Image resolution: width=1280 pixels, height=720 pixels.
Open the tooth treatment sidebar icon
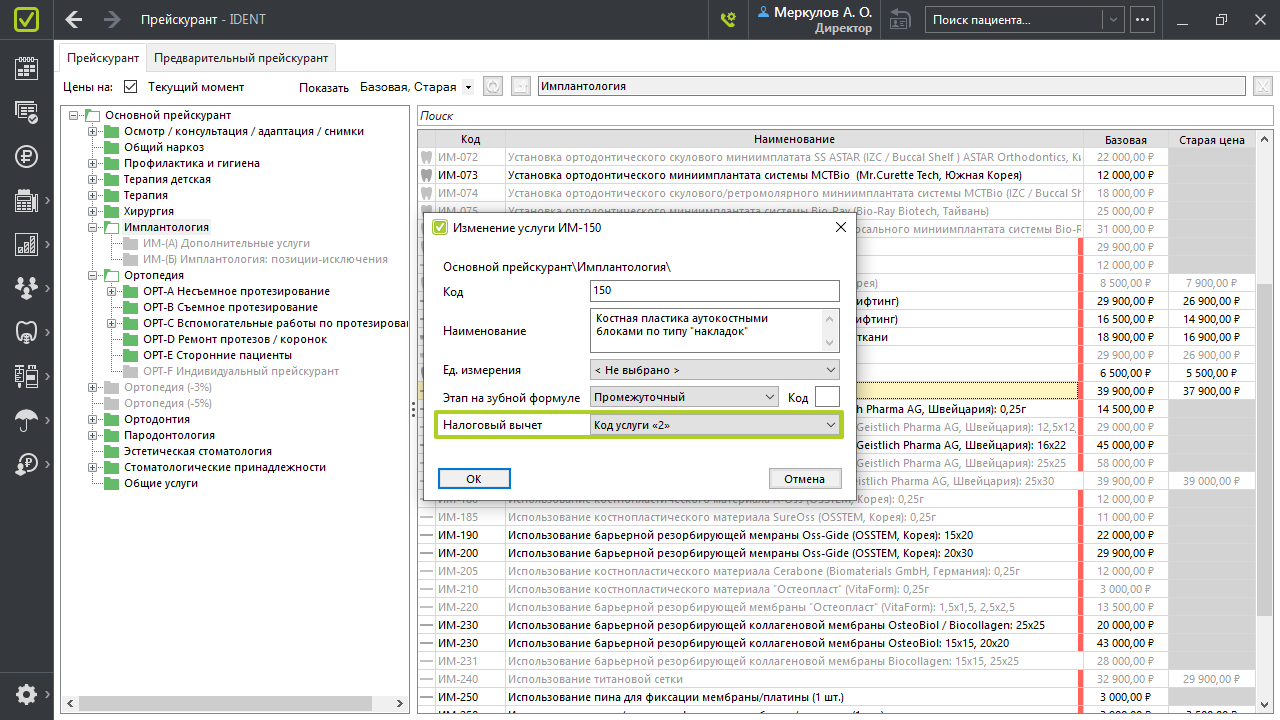(26, 332)
